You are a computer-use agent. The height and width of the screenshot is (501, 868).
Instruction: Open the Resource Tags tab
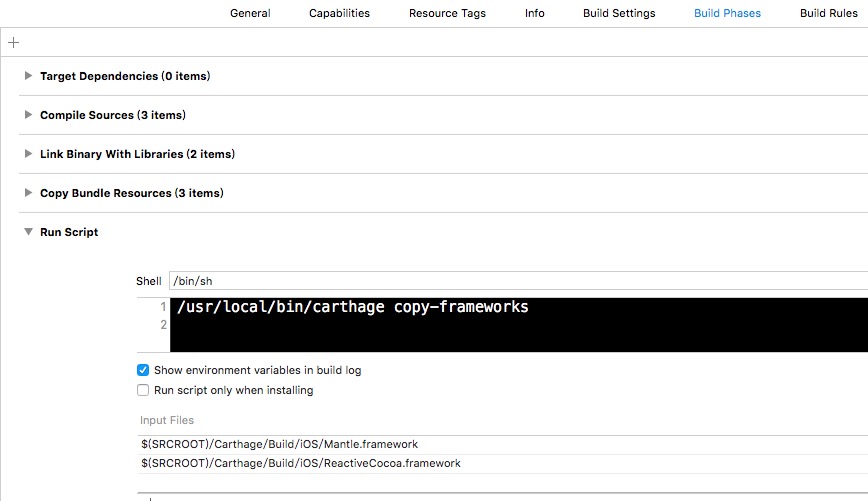[447, 13]
